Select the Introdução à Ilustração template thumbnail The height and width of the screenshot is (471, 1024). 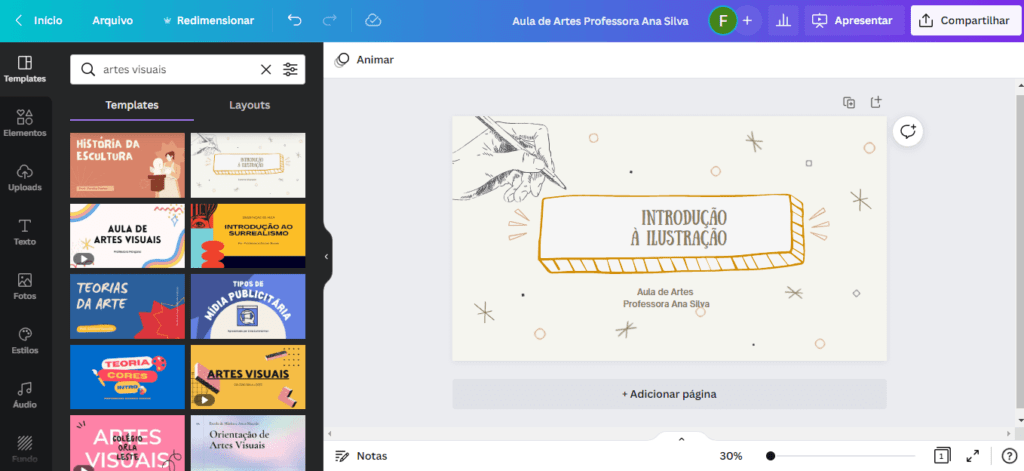coord(248,165)
